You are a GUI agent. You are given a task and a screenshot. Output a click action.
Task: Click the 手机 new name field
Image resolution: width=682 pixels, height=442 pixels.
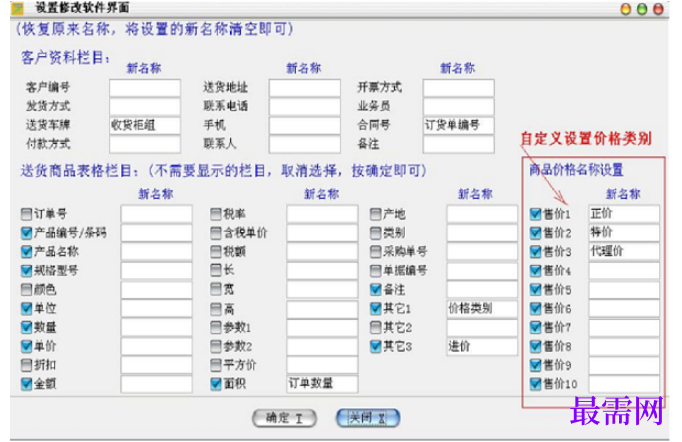tap(304, 125)
